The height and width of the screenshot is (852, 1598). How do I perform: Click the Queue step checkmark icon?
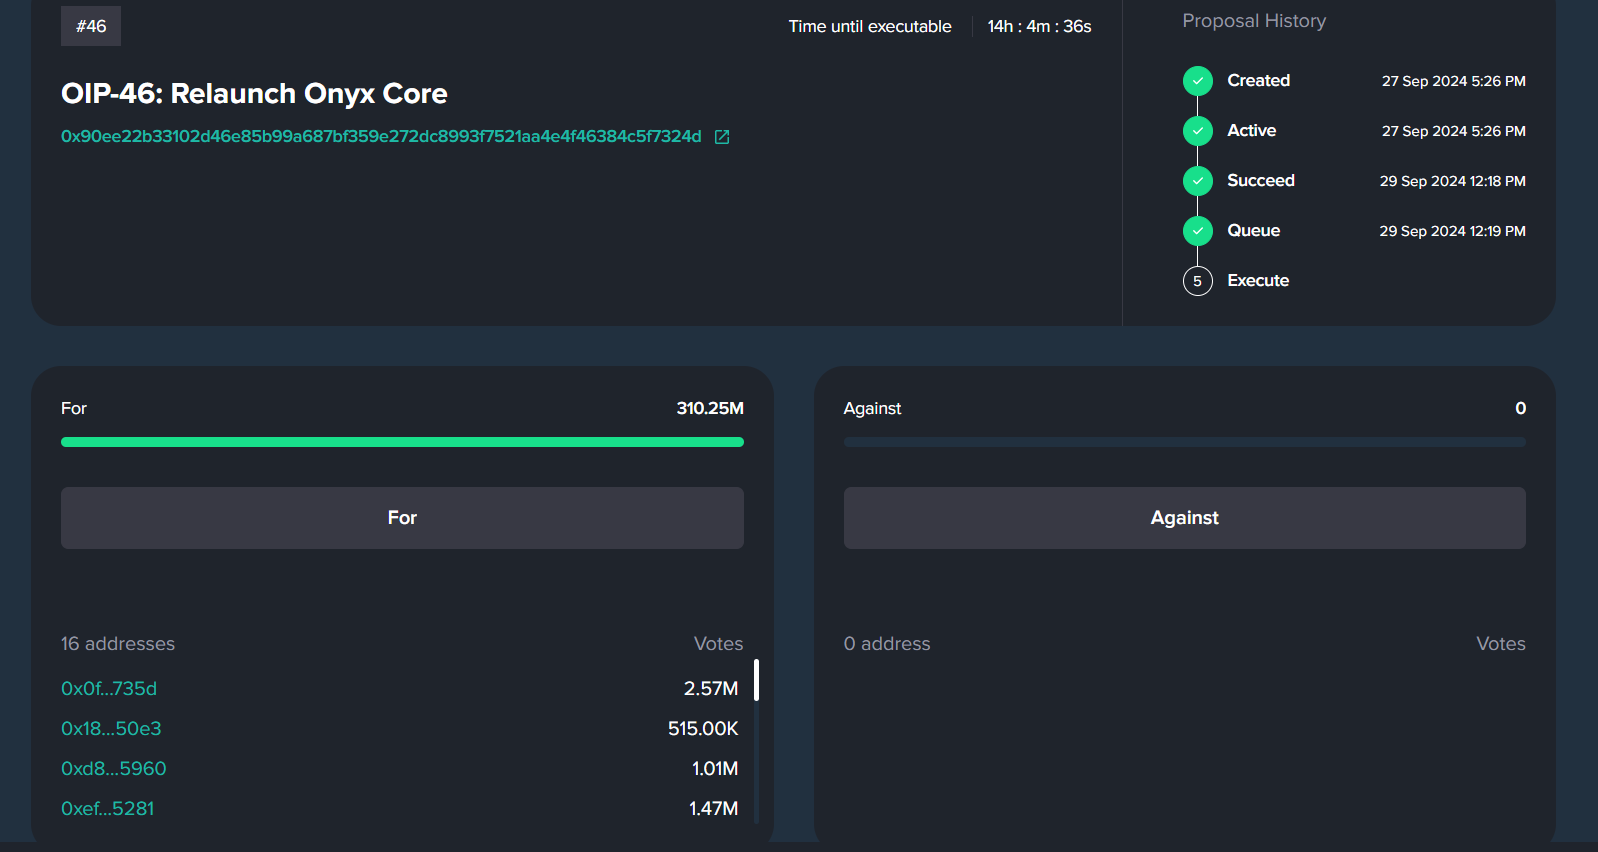pyautogui.click(x=1197, y=231)
